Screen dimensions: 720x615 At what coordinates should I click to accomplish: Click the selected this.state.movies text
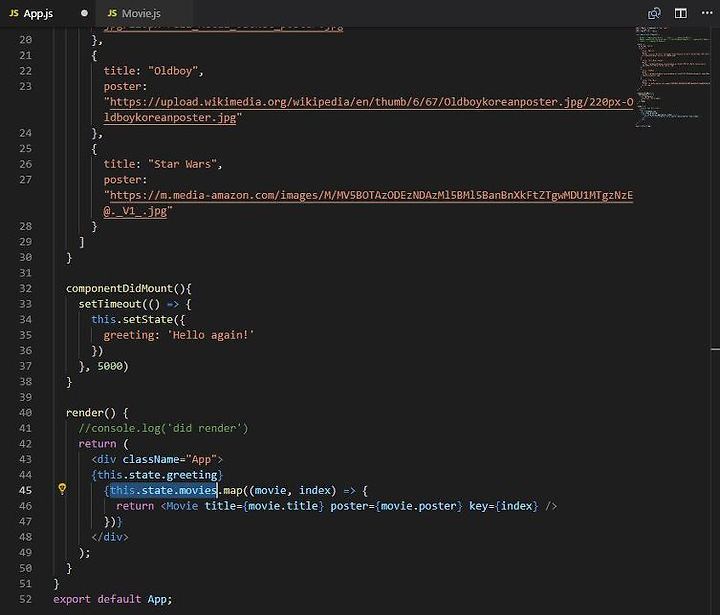pyautogui.click(x=163, y=490)
